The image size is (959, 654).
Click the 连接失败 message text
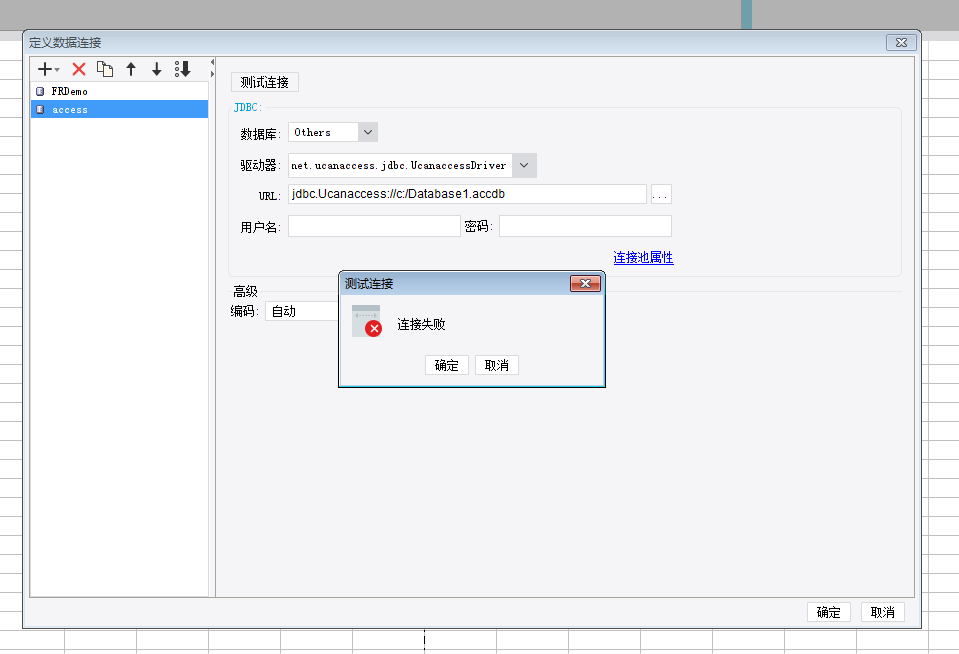tap(421, 324)
